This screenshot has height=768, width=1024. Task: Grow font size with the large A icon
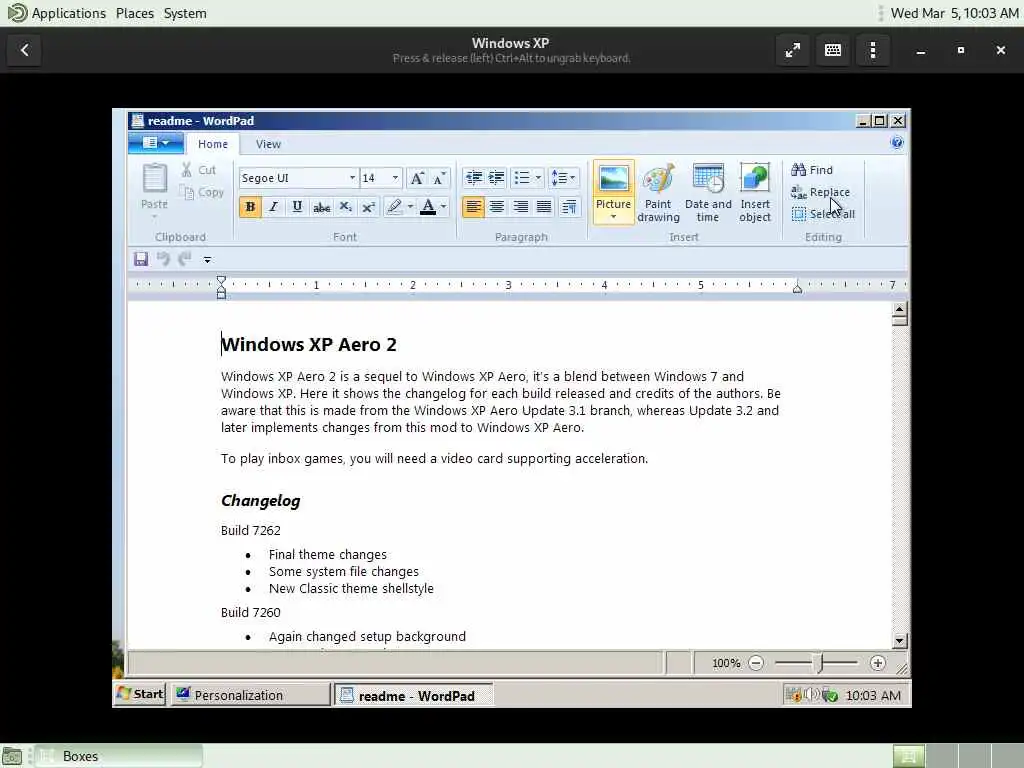click(x=417, y=178)
